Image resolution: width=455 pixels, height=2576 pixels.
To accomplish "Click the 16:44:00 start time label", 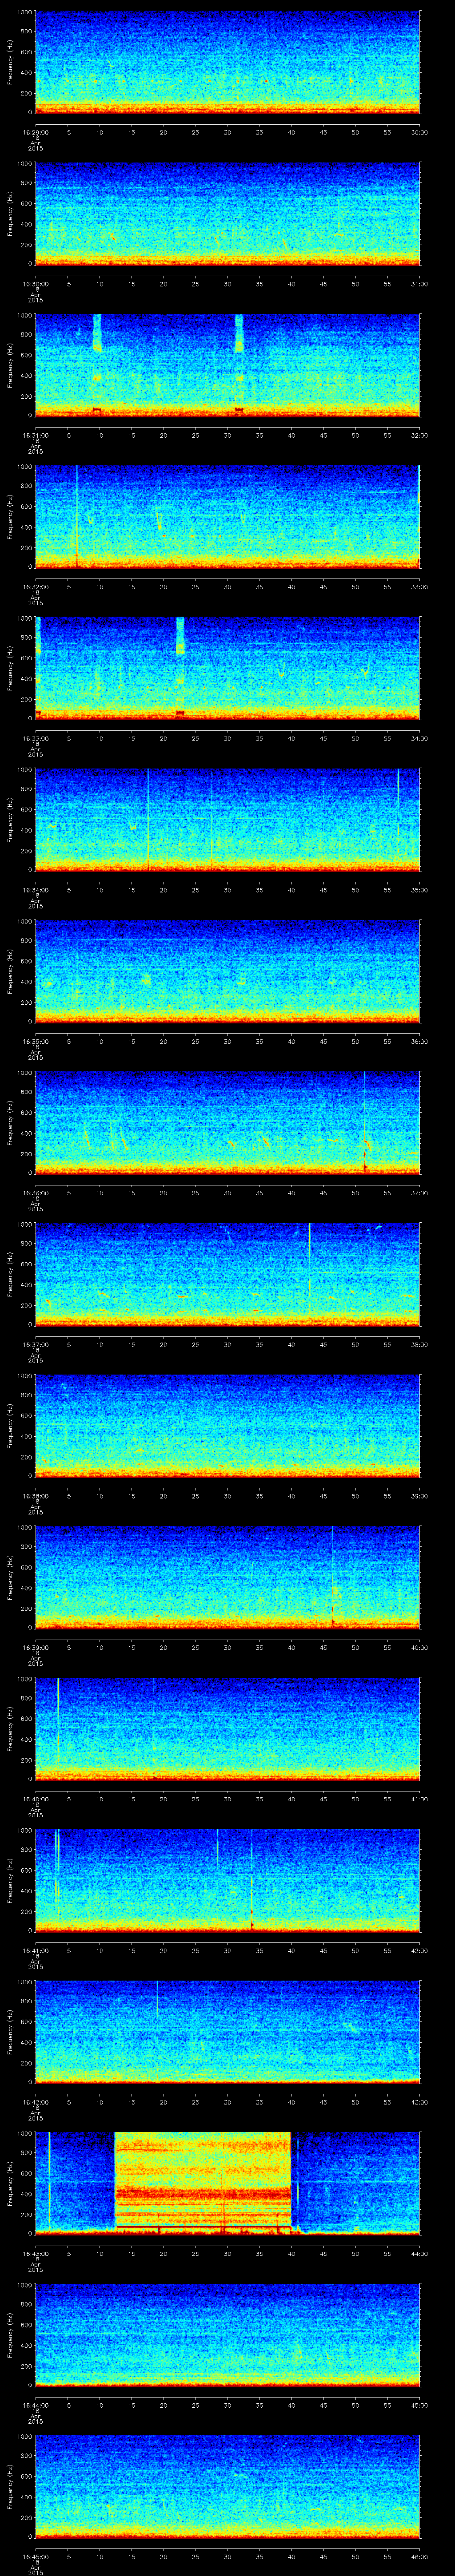I will click(35, 2405).
